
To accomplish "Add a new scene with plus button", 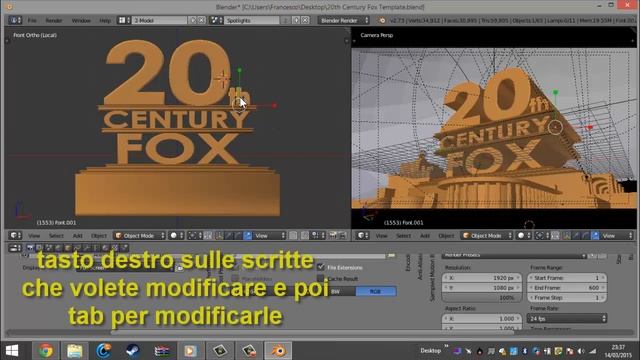I will pyautogui.click(x=296, y=20).
